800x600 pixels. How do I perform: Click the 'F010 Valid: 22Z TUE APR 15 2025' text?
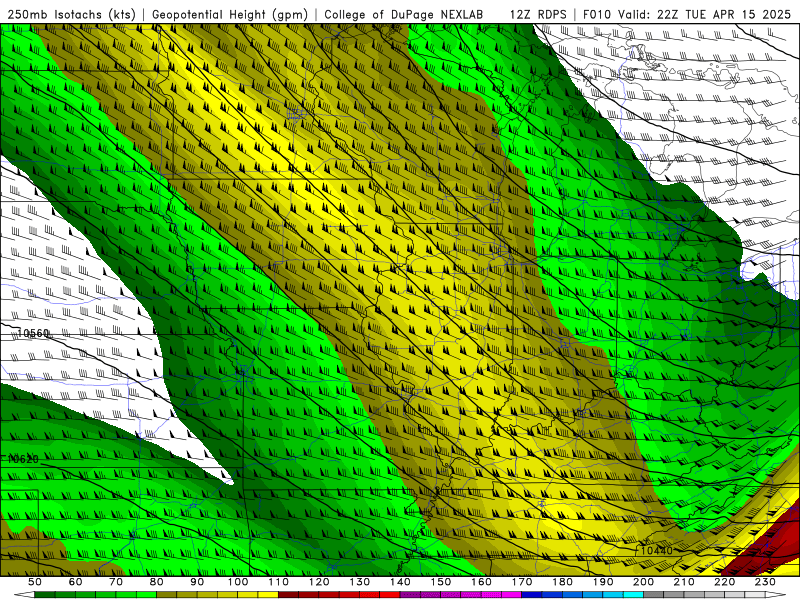tap(686, 14)
